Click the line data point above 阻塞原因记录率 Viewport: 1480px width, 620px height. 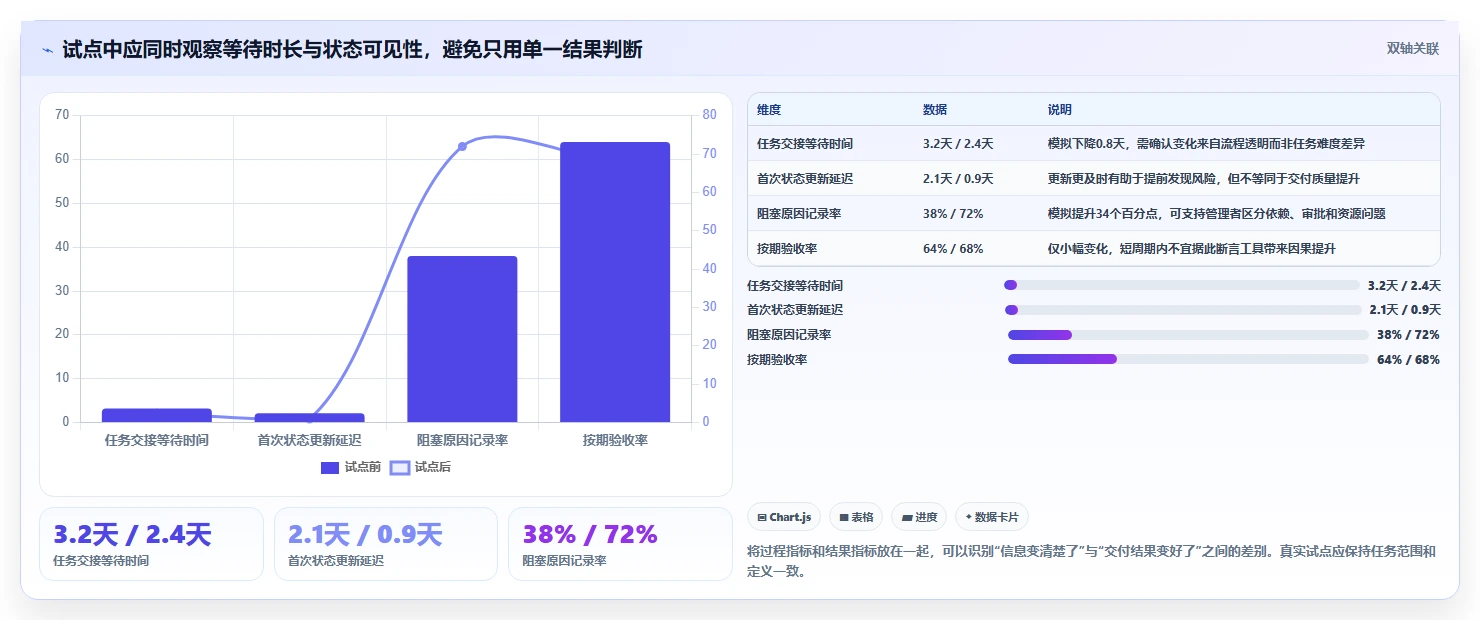pyautogui.click(x=462, y=146)
